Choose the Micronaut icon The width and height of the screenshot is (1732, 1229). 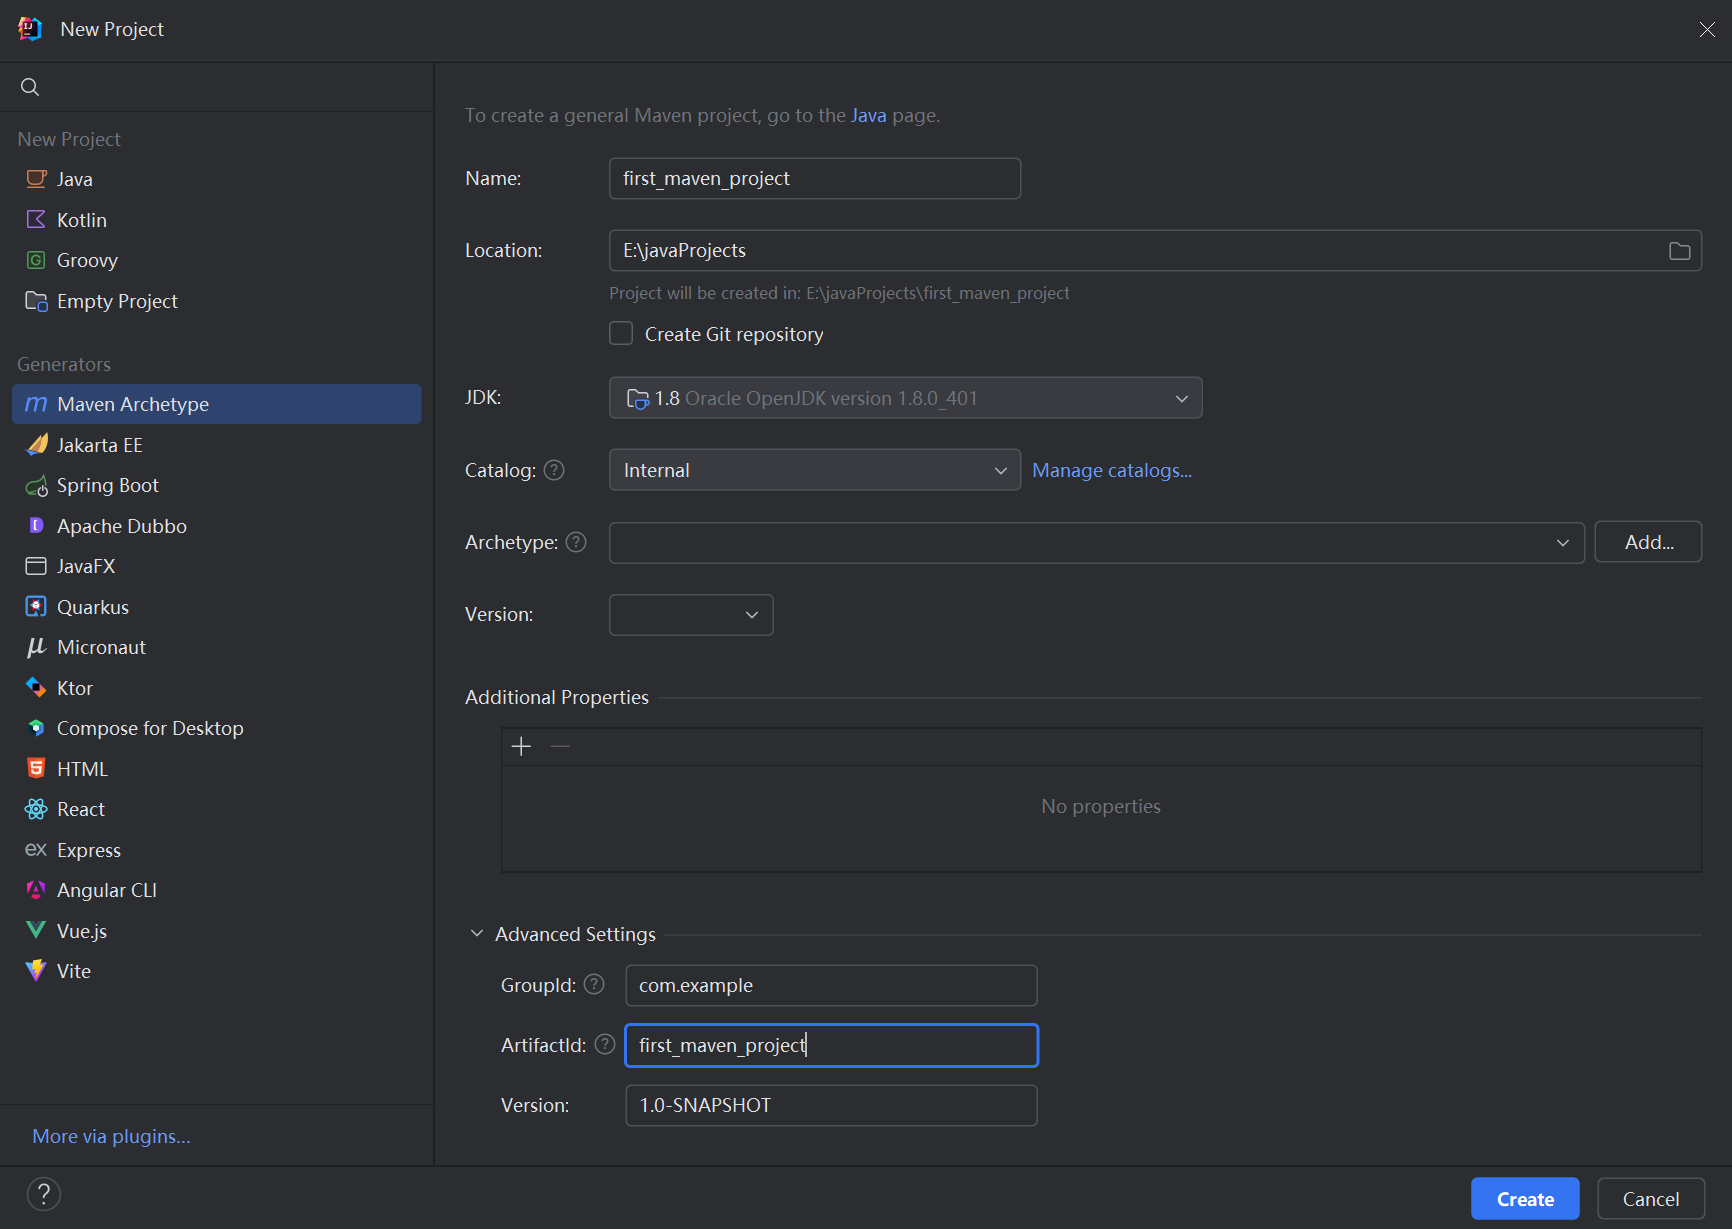(36, 647)
